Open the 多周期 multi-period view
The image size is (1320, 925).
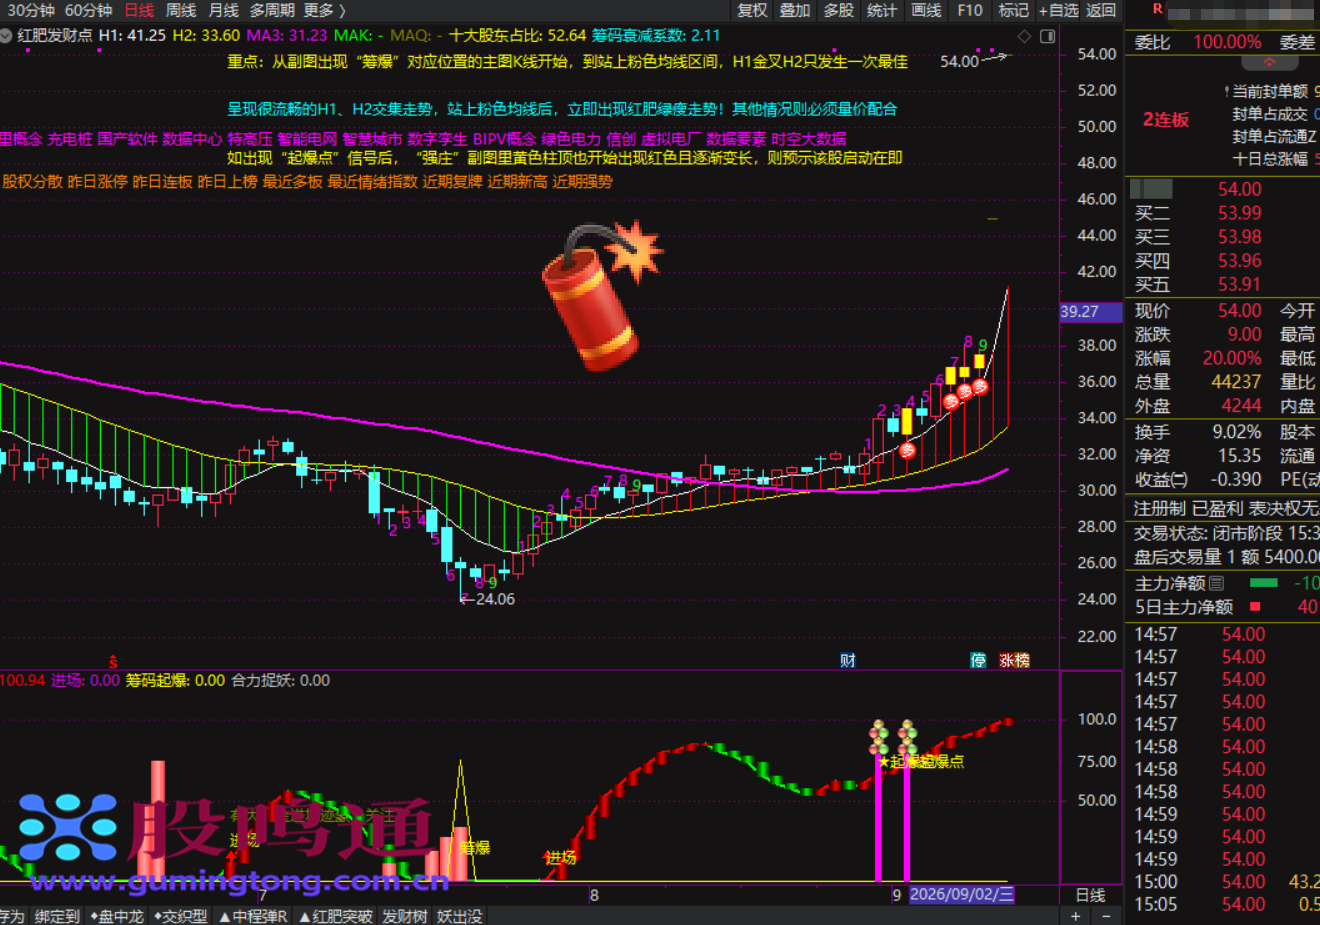272,10
